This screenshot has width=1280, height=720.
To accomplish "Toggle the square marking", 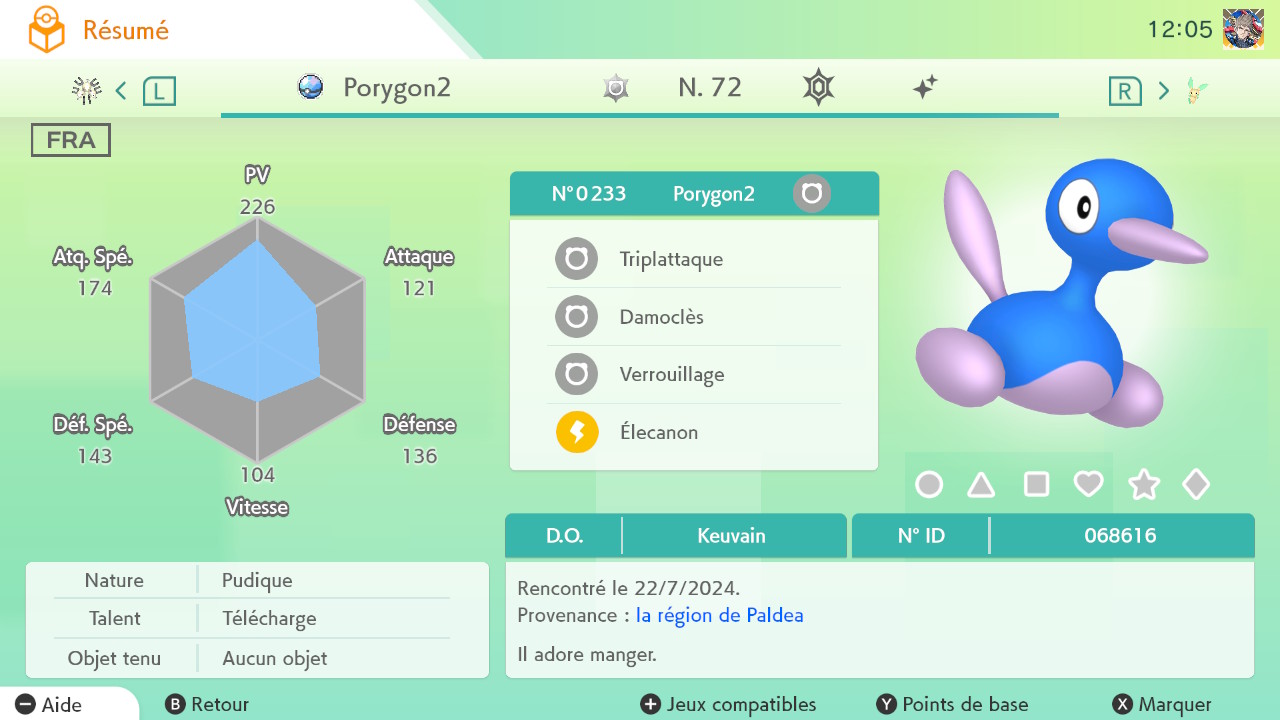I will click(1036, 485).
